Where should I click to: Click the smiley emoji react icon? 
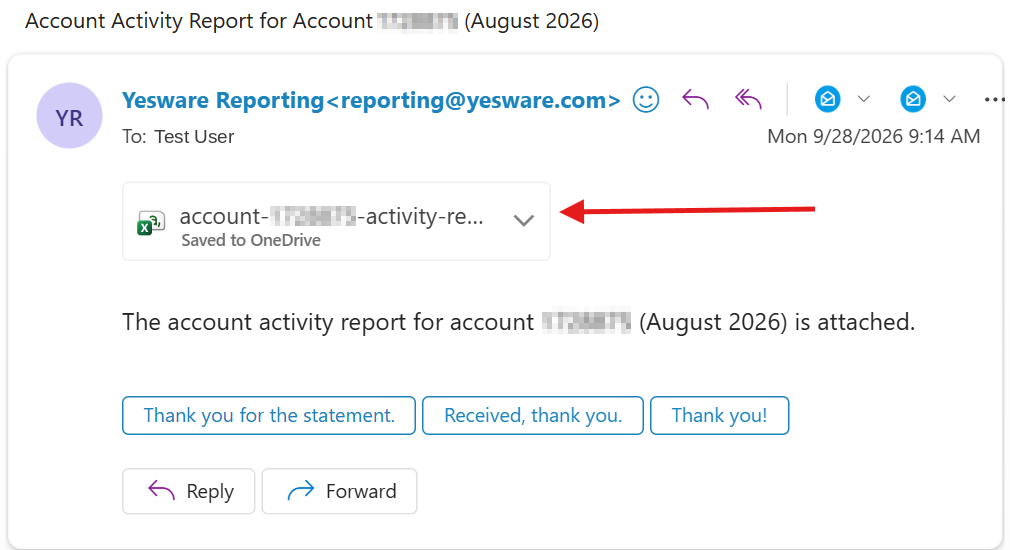coord(645,100)
